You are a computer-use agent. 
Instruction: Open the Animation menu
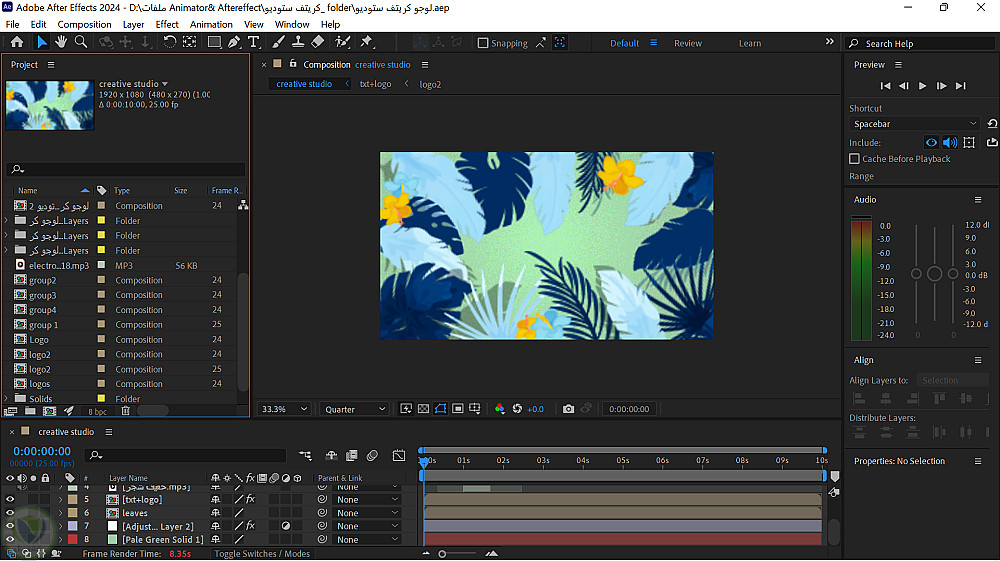[x=211, y=24]
